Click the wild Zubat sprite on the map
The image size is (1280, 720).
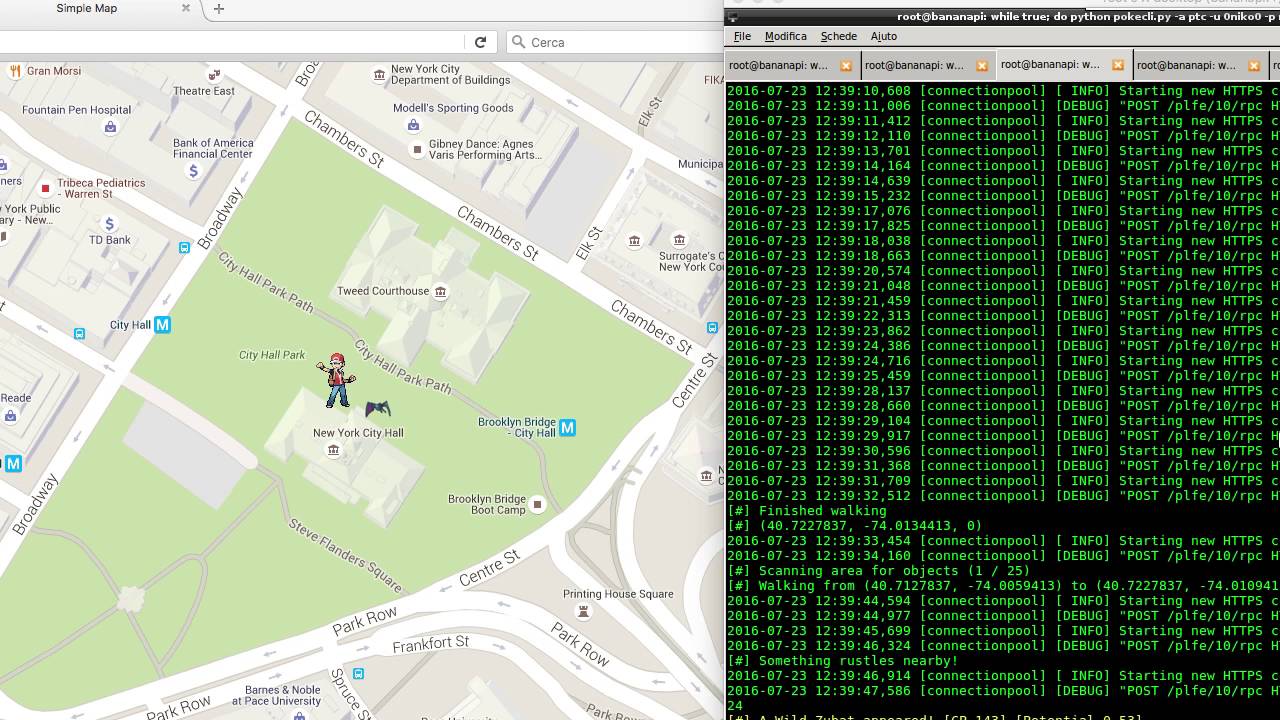coord(377,409)
